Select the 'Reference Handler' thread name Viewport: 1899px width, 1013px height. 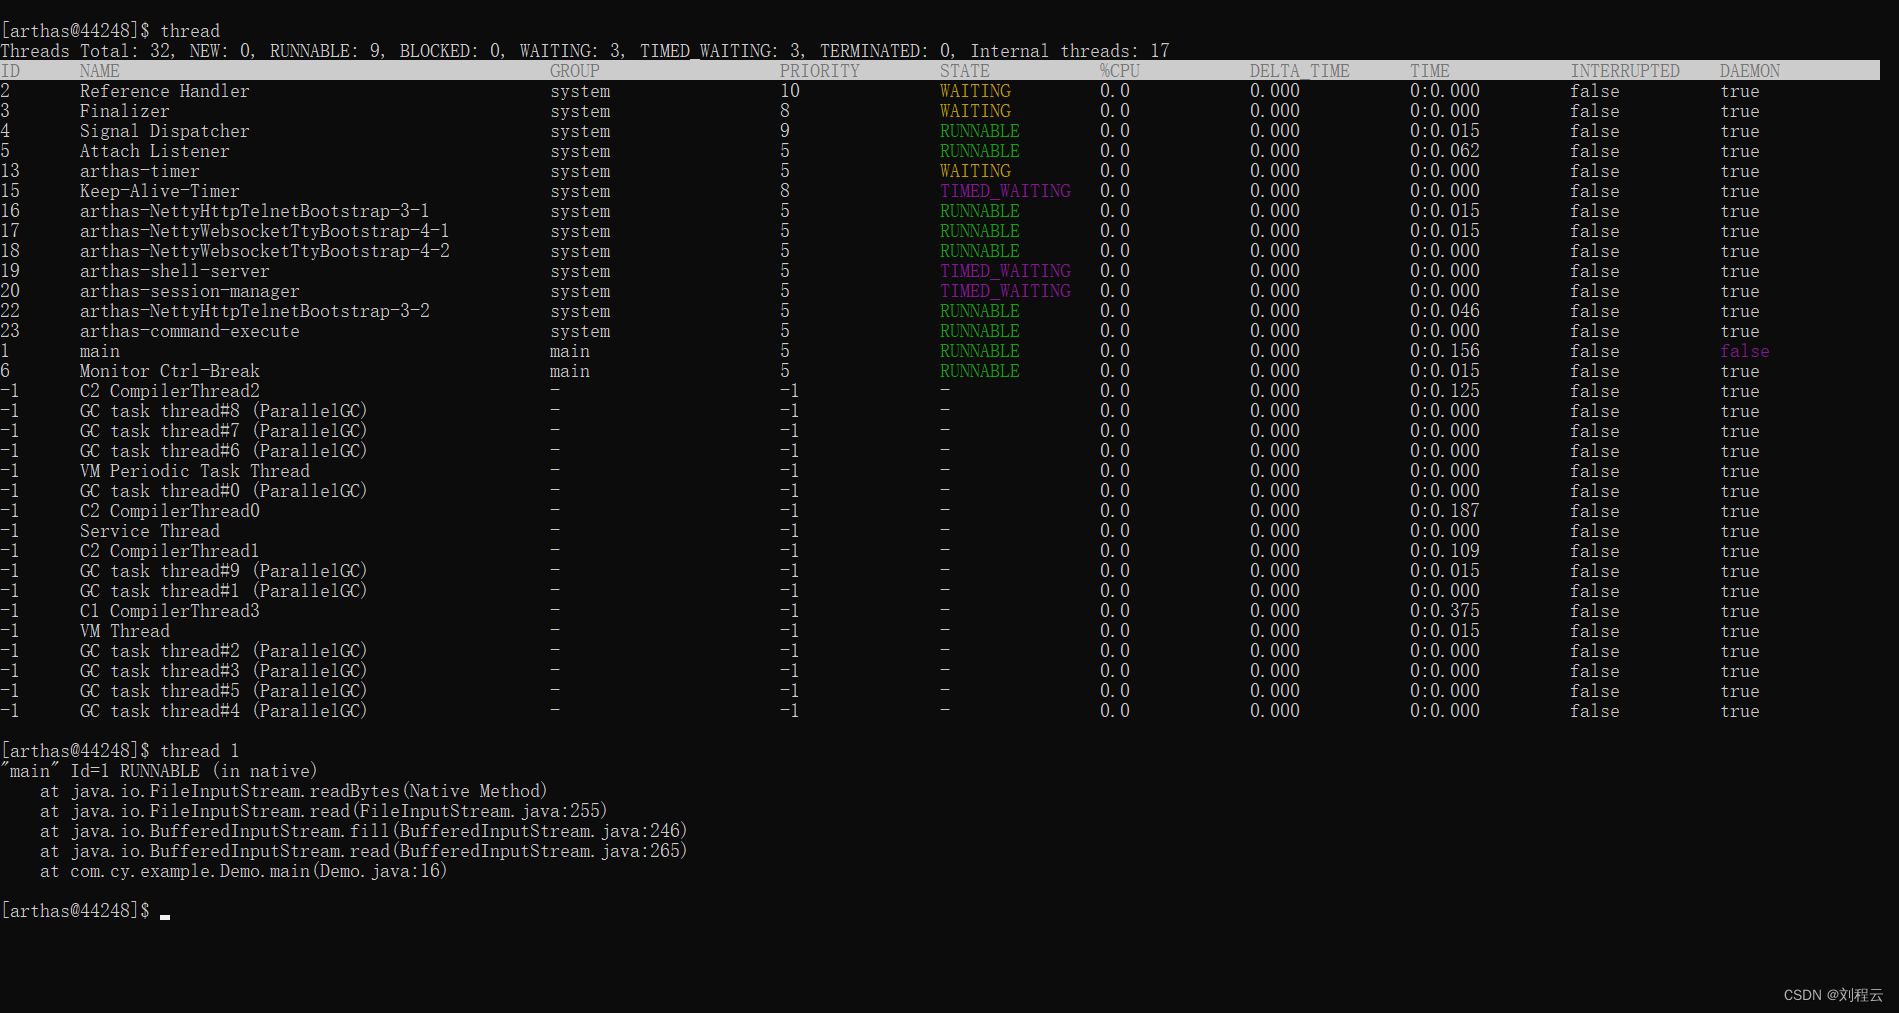pos(165,91)
